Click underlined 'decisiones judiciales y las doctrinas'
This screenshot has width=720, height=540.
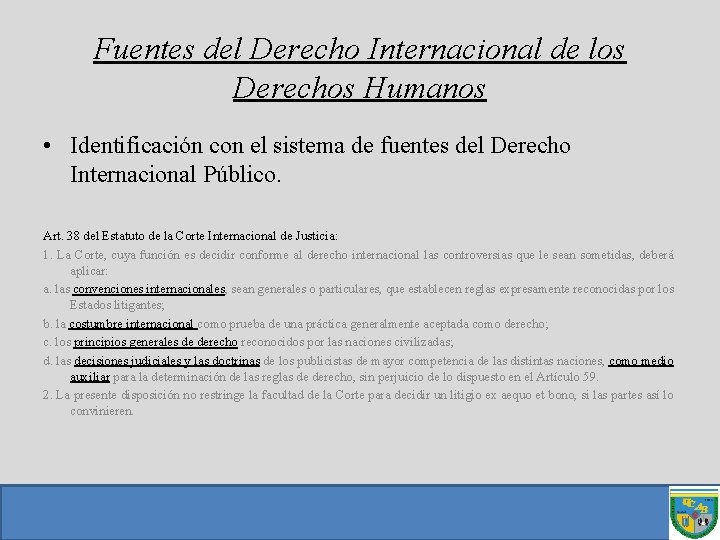[167, 361]
